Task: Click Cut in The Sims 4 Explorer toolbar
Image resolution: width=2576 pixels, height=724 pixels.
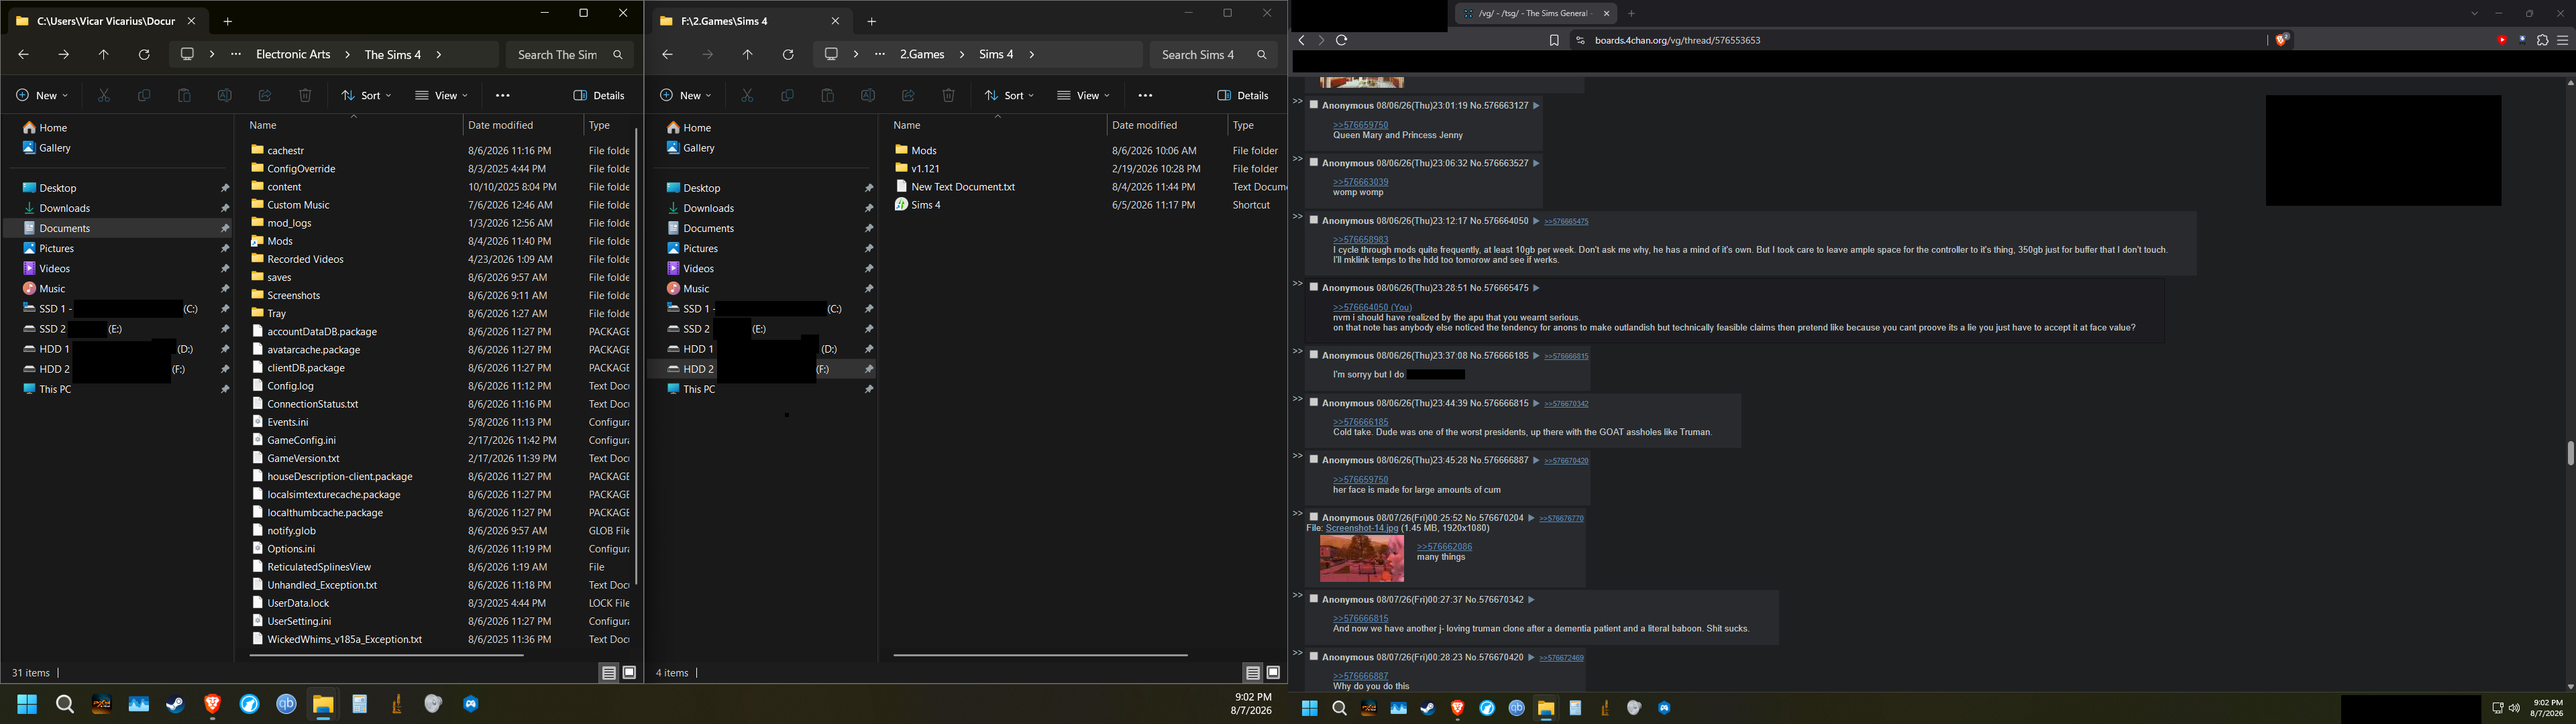Action: click(x=104, y=95)
